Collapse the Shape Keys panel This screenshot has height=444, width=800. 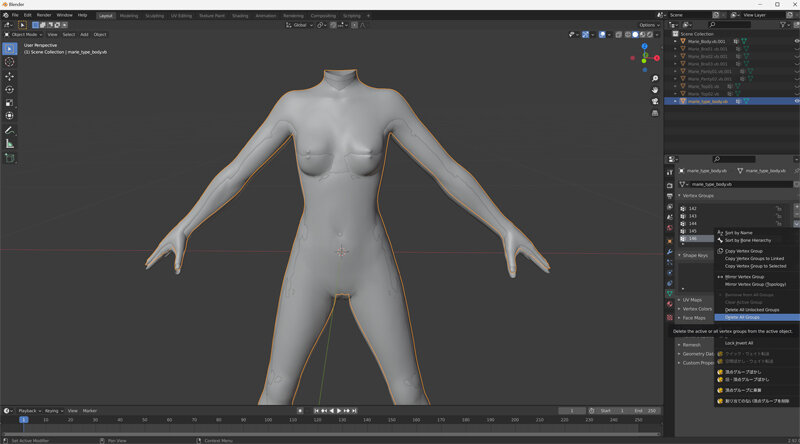(693, 255)
